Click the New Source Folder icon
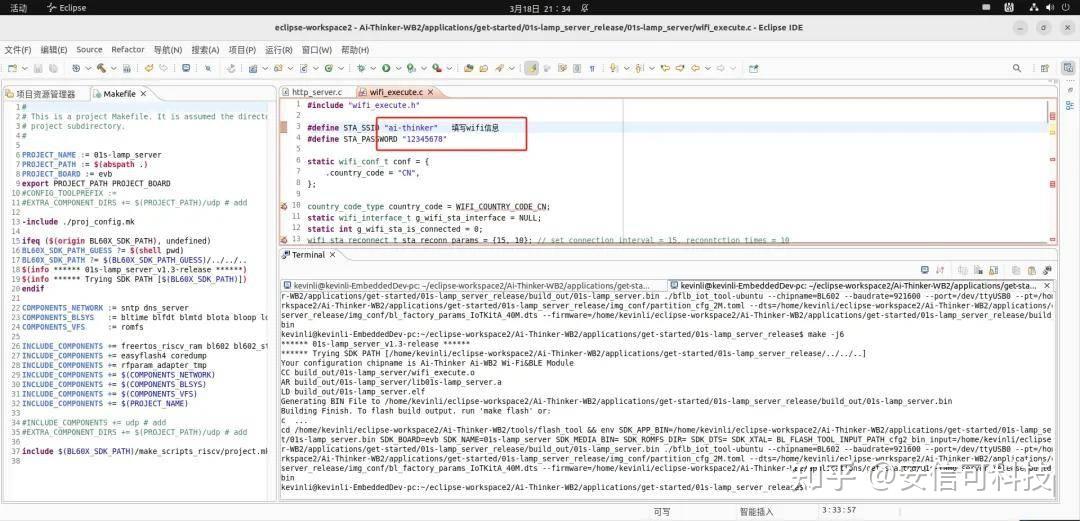The width and height of the screenshot is (1080, 521). (x=278, y=68)
